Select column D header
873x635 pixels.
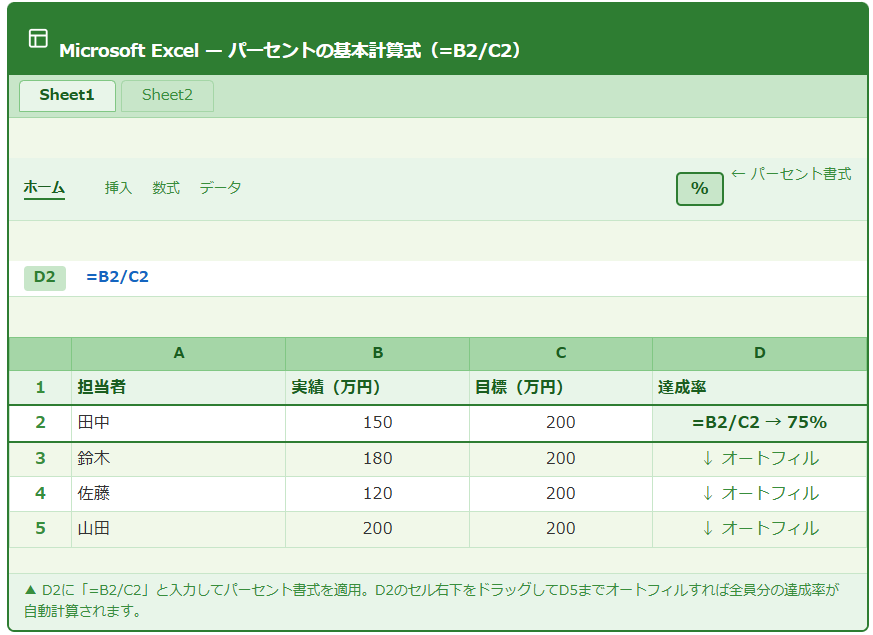[x=759, y=353]
